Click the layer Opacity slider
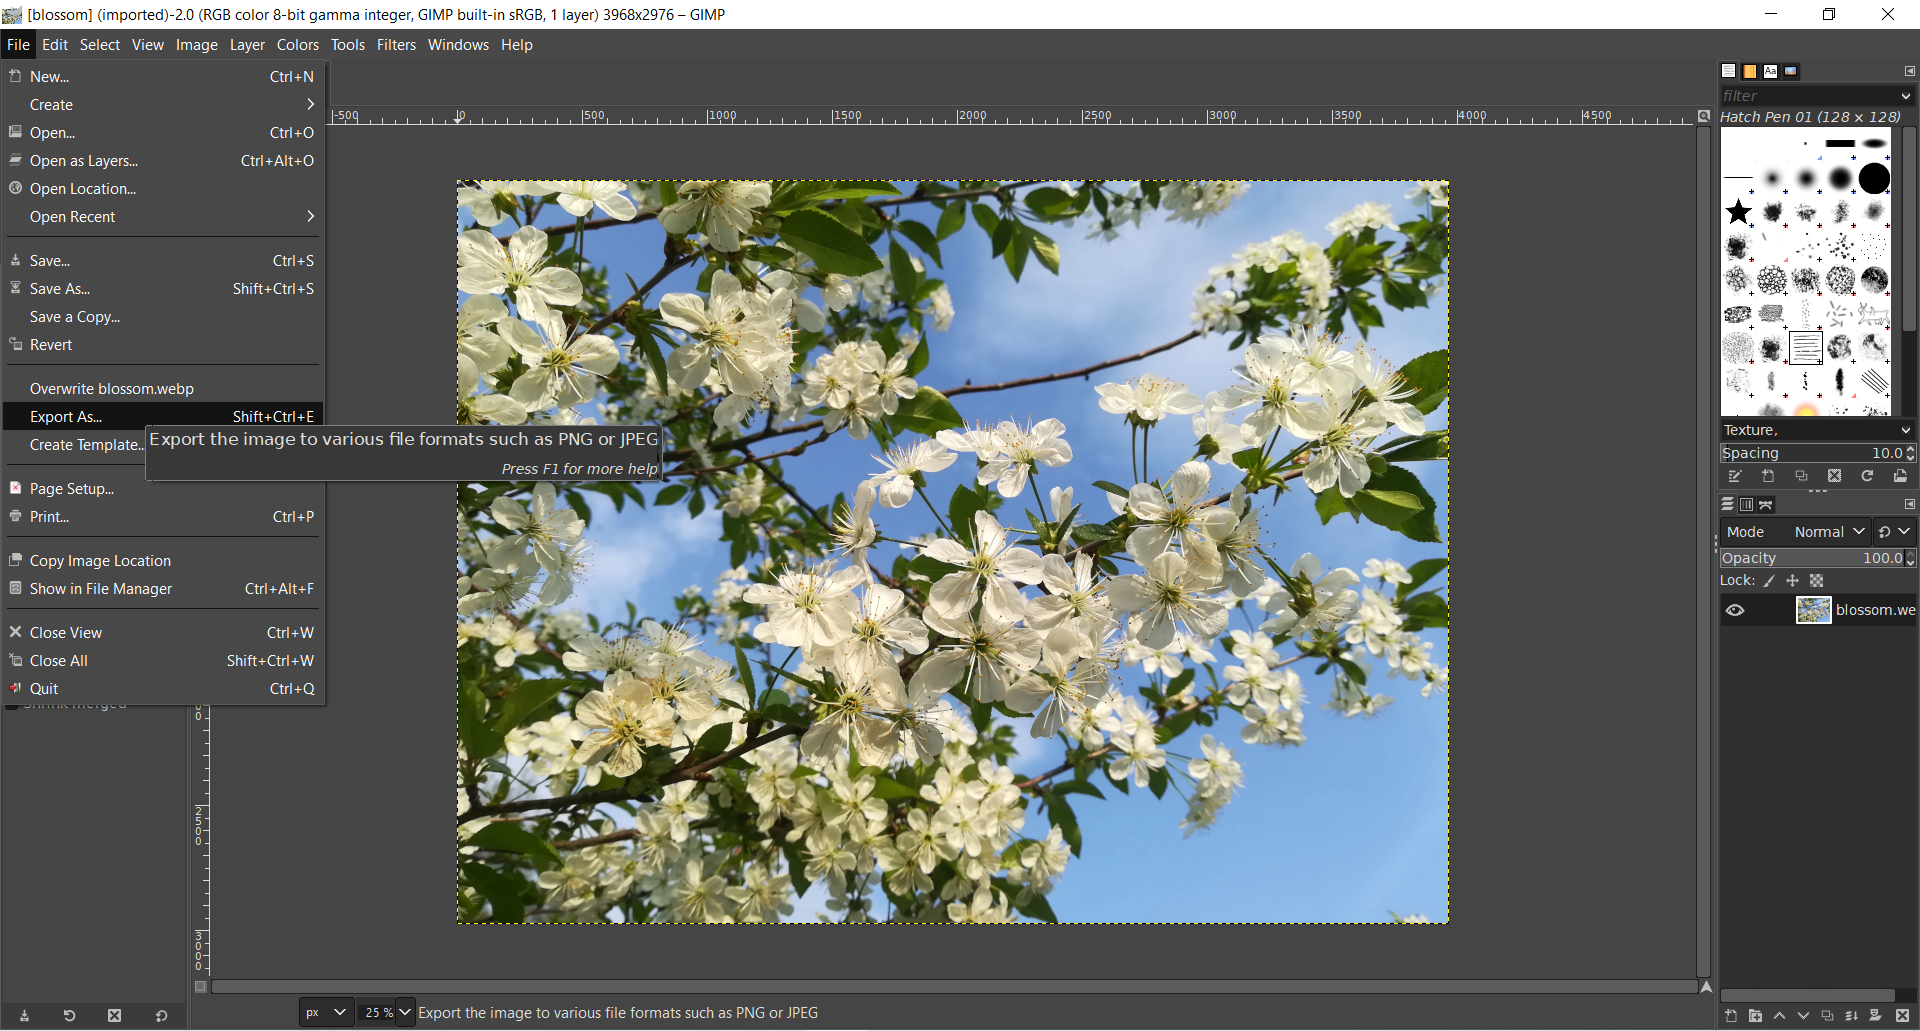Screen dimensions: 1920x1031 (x=1810, y=559)
